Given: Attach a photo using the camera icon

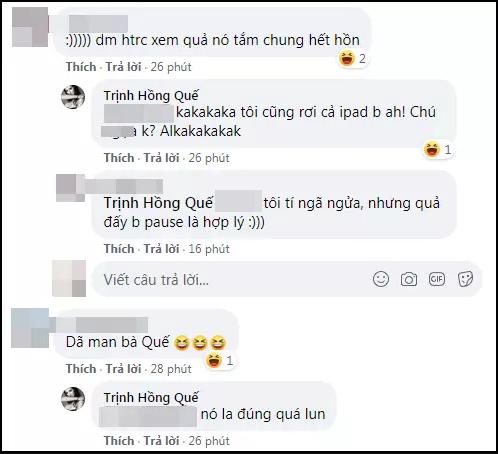Looking at the screenshot, I should [409, 279].
